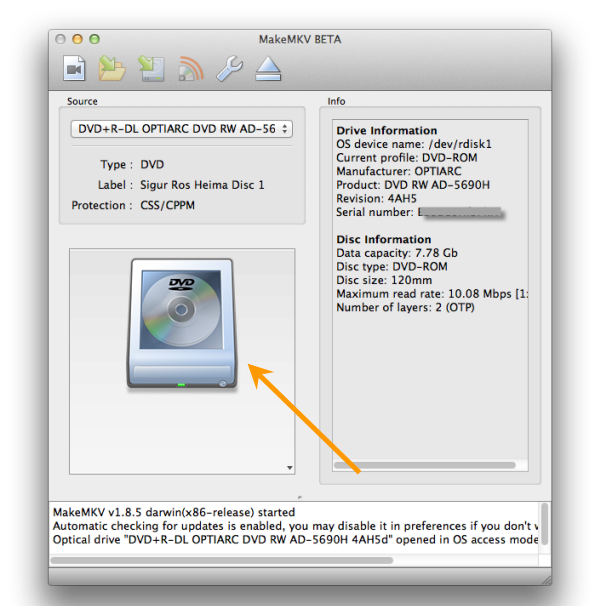
Task: Click the Stream icon in toolbar
Action: pyautogui.click(x=191, y=68)
